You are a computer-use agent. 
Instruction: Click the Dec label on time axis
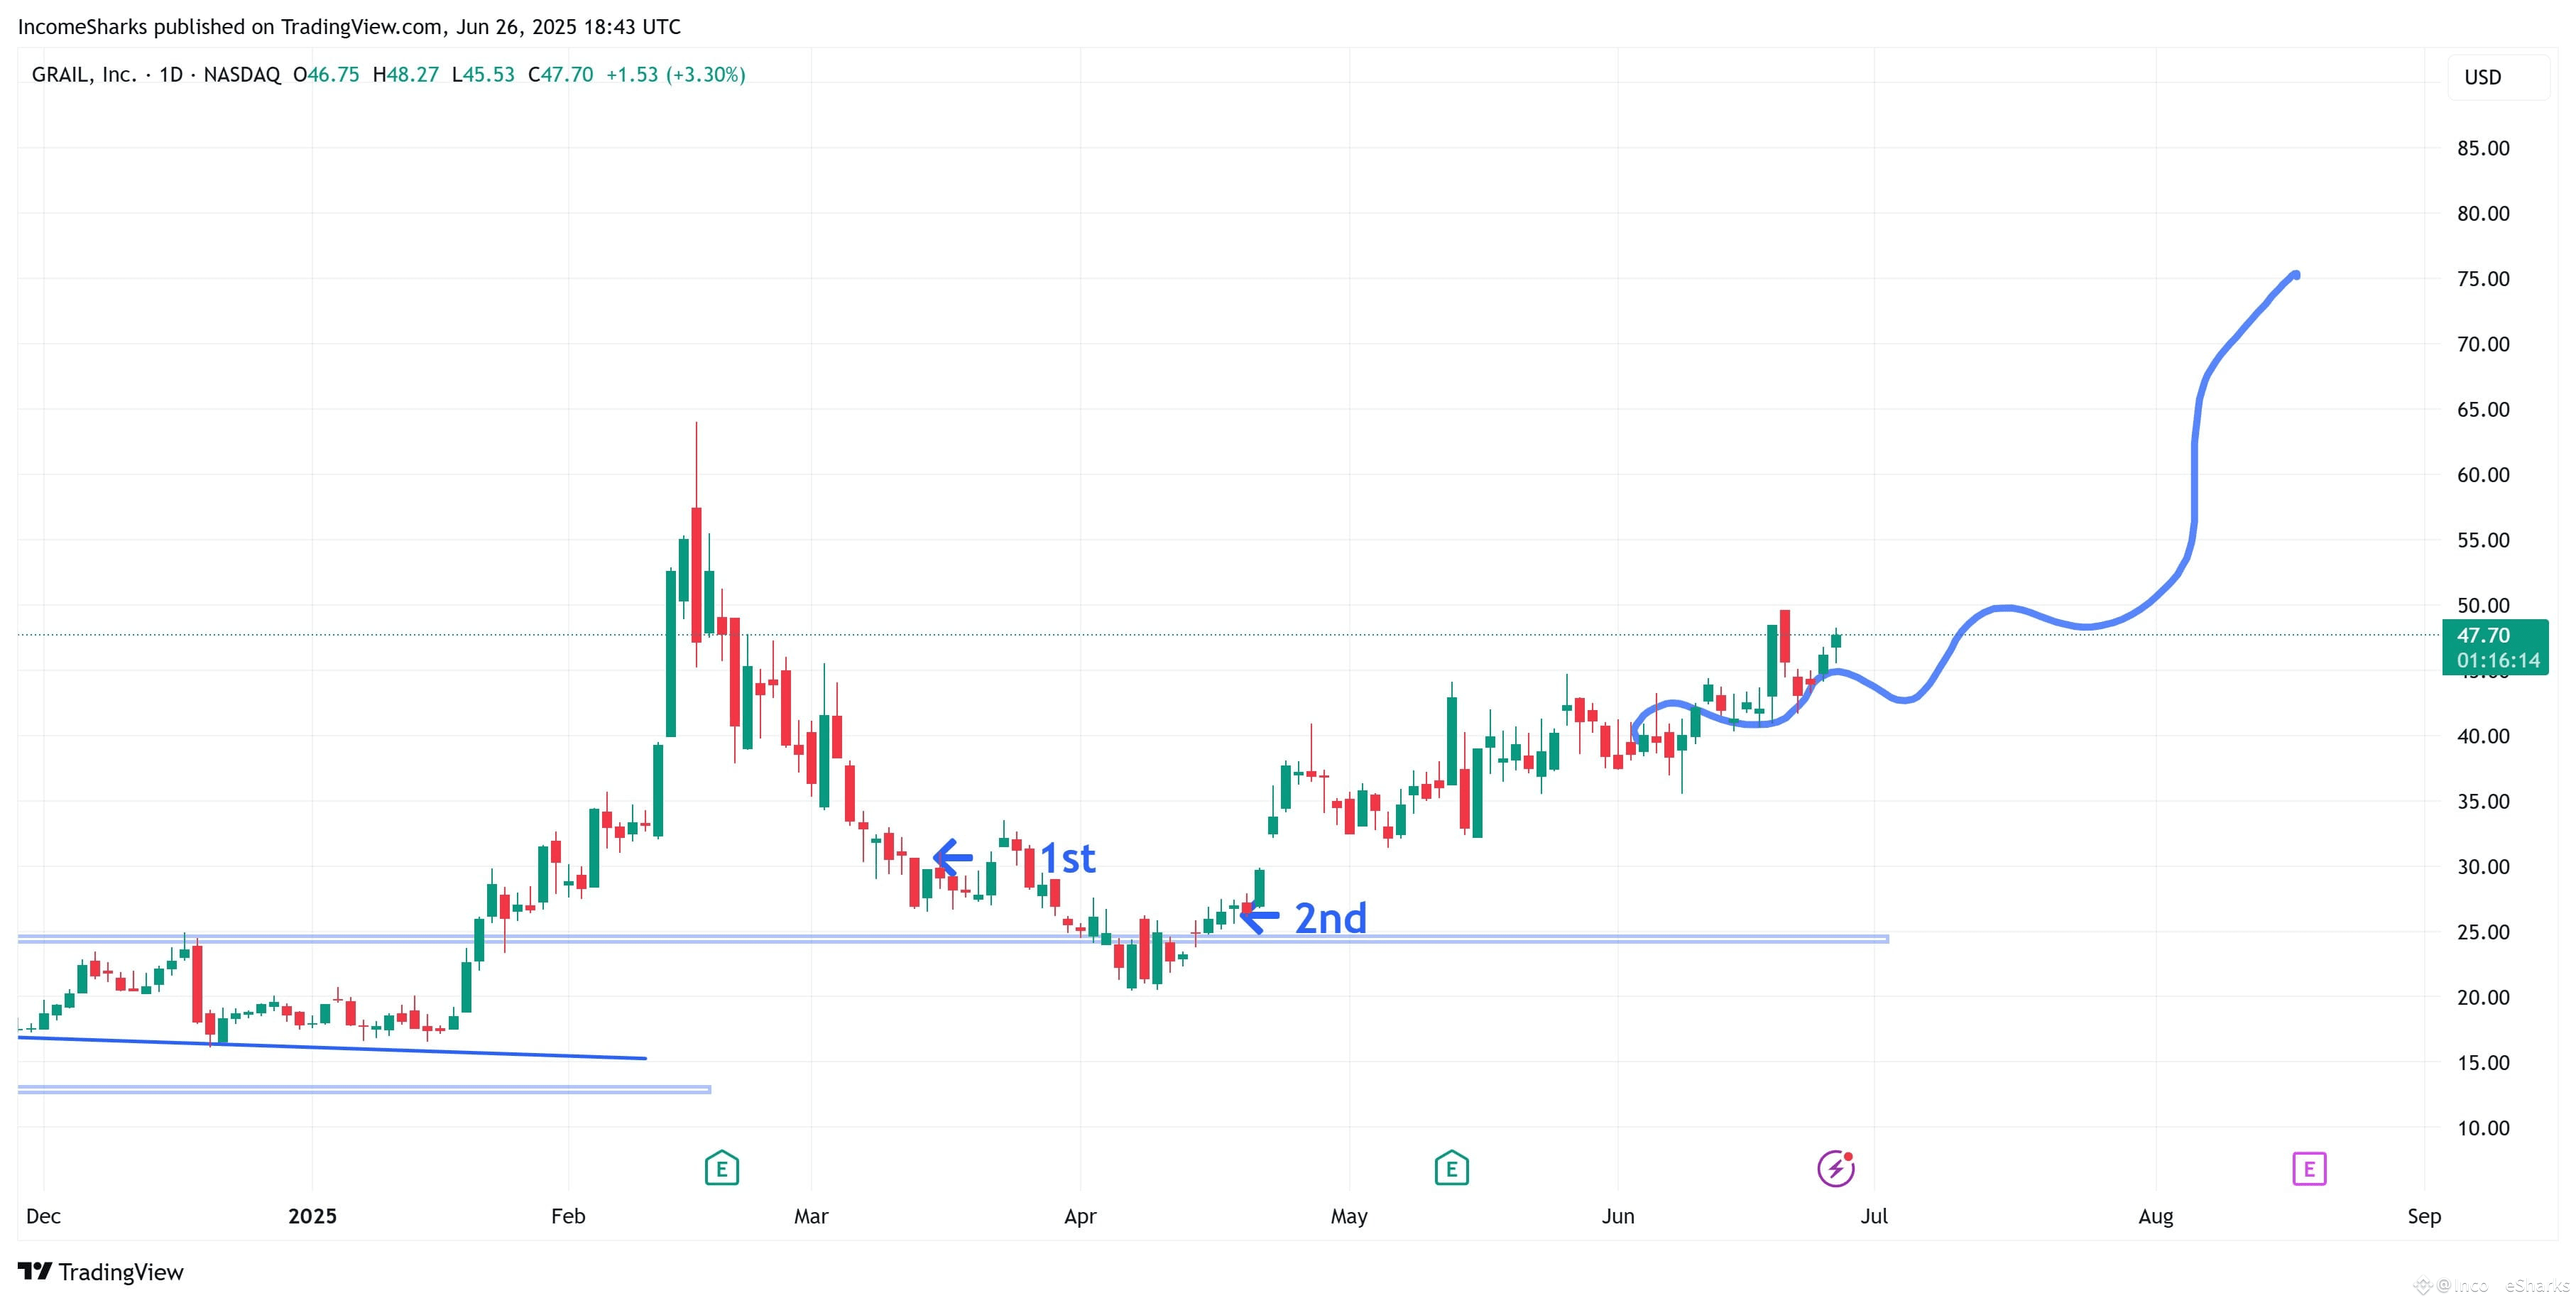pos(43,1216)
